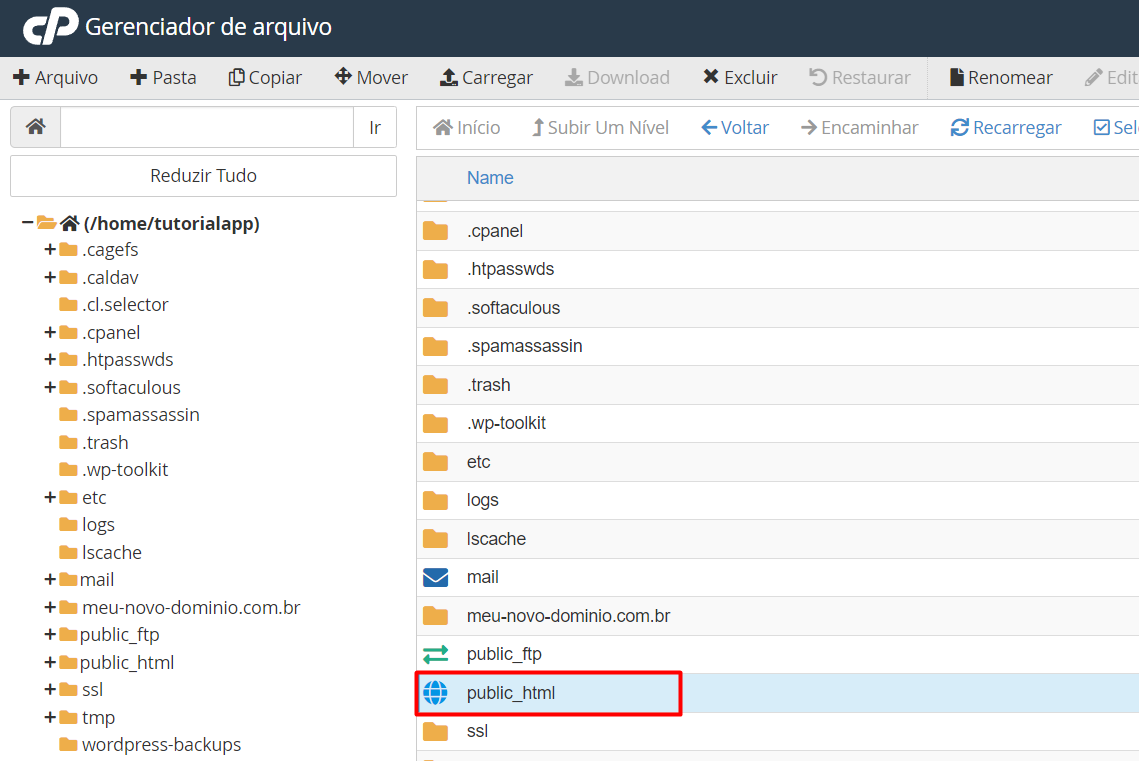Expand .htpasswds in the folder tree
This screenshot has width=1139, height=761.
click(50, 359)
